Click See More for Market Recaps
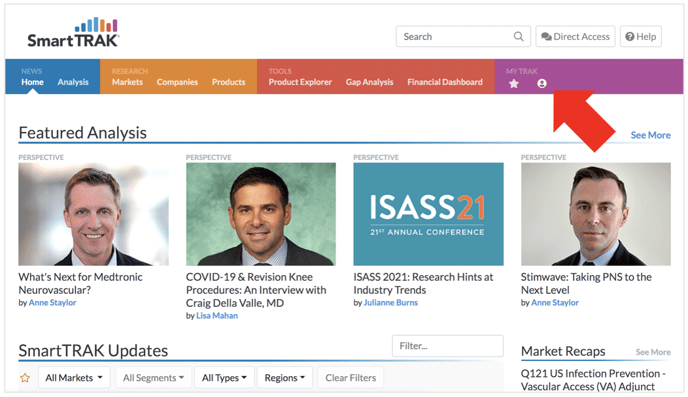The image size is (688, 397). pyautogui.click(x=653, y=352)
